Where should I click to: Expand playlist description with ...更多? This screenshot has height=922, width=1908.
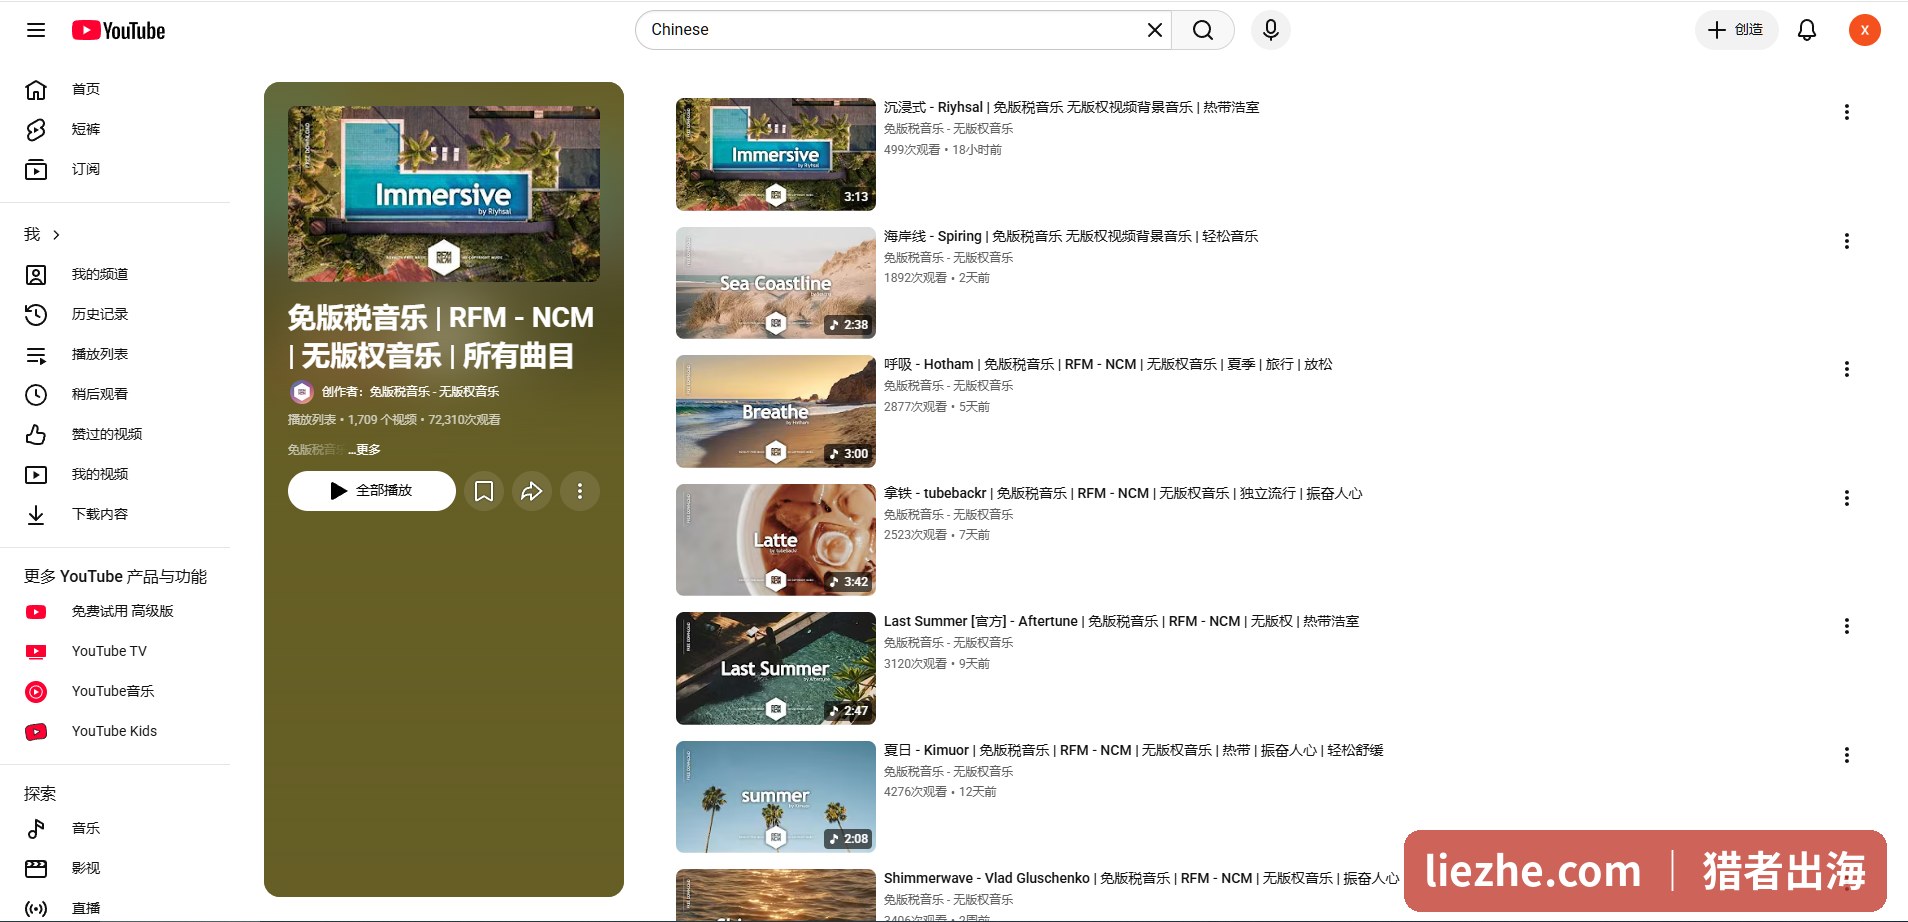[x=364, y=450]
